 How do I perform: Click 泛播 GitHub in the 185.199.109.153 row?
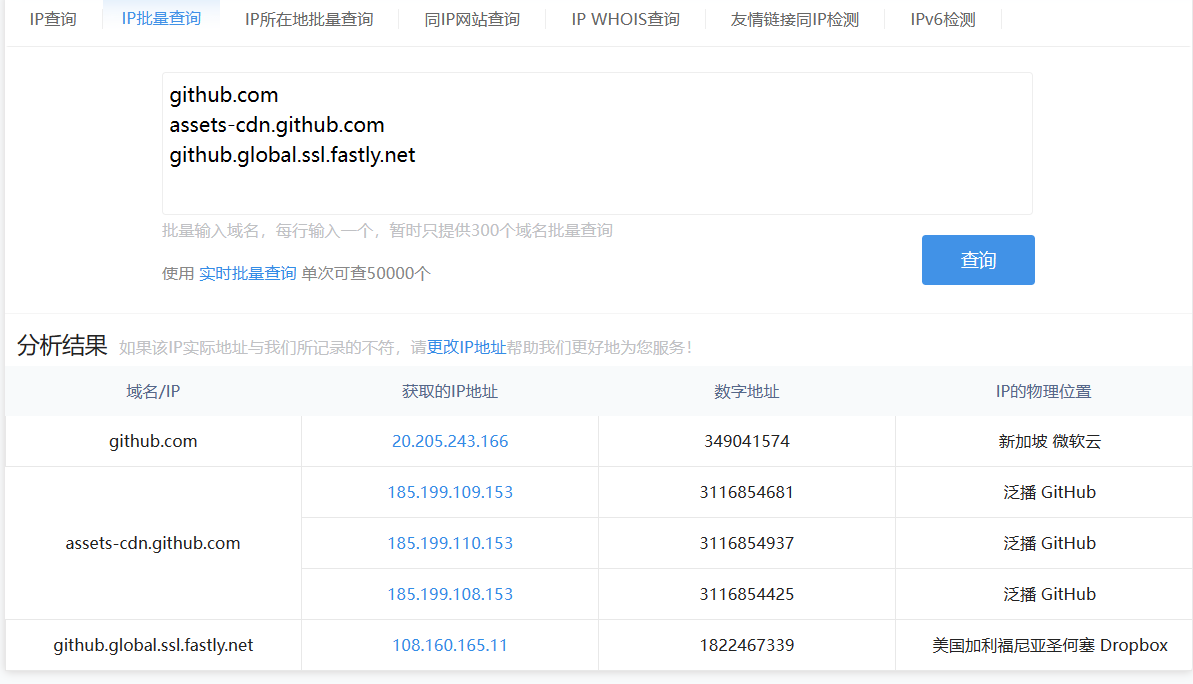(1049, 492)
